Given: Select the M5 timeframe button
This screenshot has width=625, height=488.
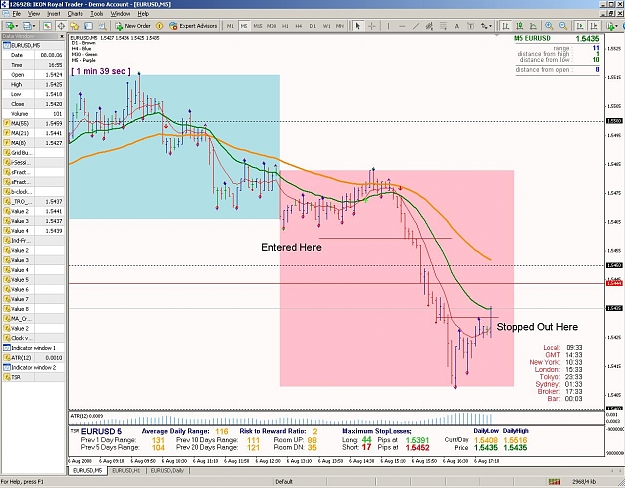Looking at the screenshot, I should pos(244,26).
